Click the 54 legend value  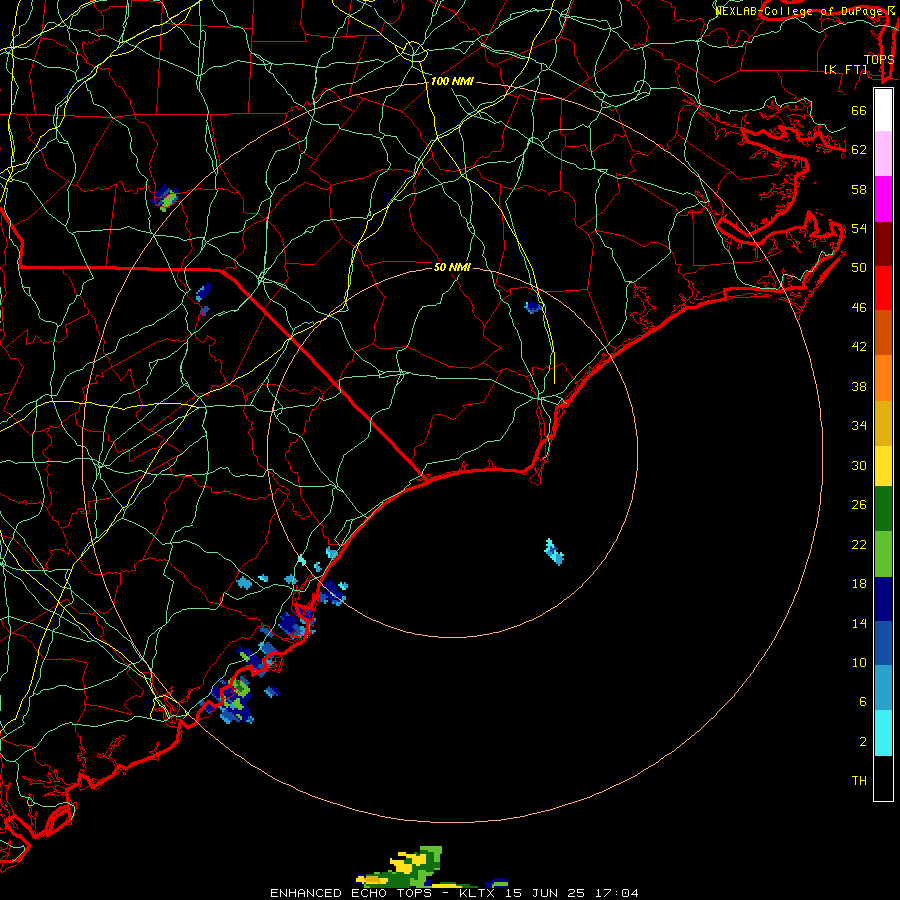coord(859,228)
